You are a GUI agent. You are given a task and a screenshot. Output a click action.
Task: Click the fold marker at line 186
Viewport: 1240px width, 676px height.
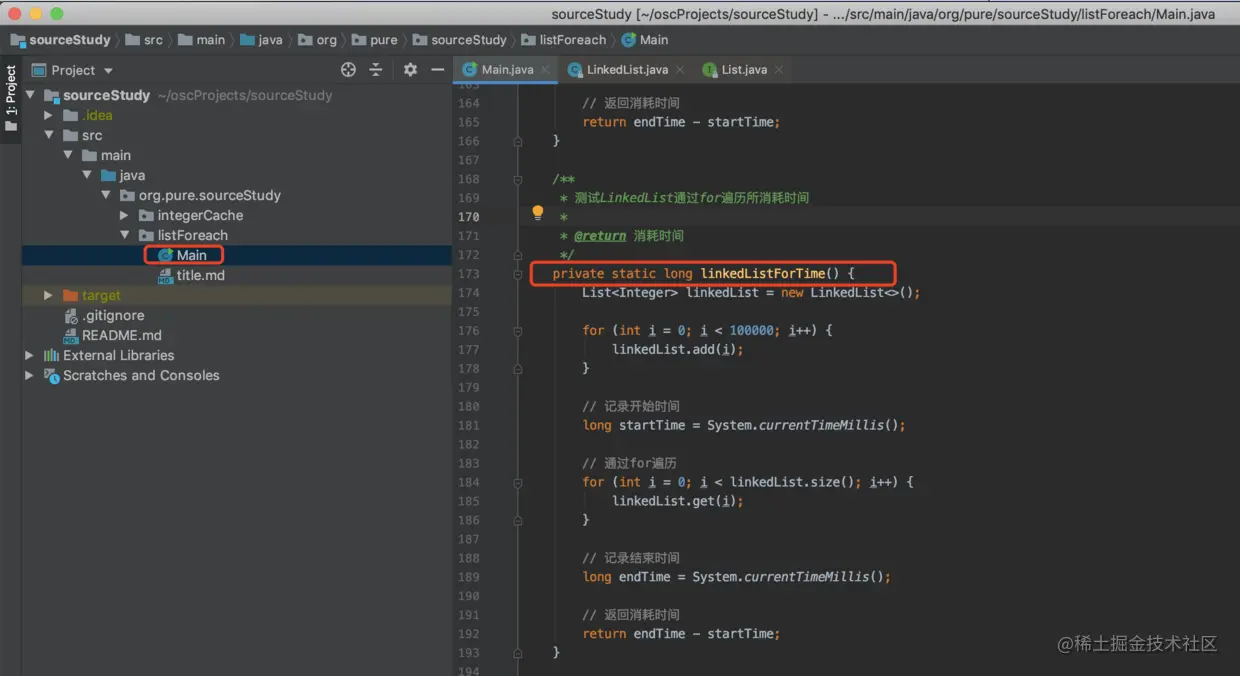click(518, 520)
